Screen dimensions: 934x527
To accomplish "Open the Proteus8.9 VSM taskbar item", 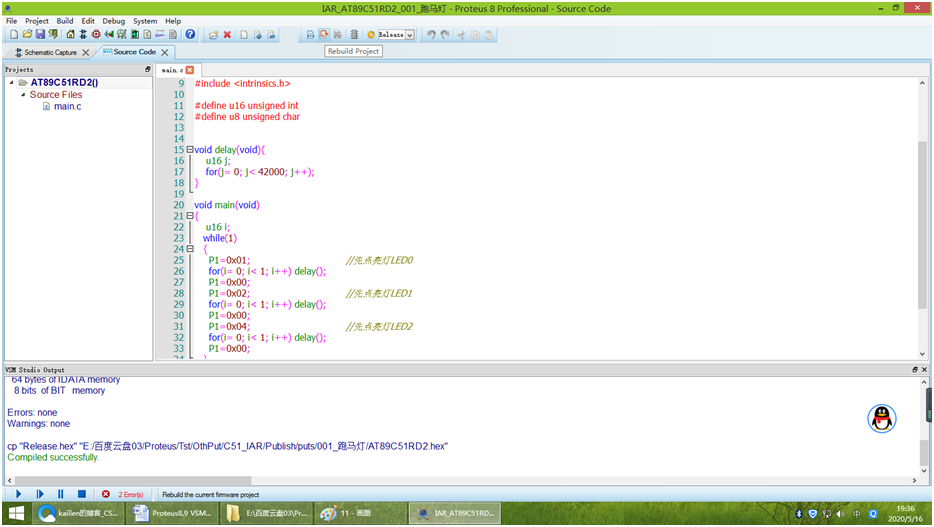I will click(x=173, y=513).
